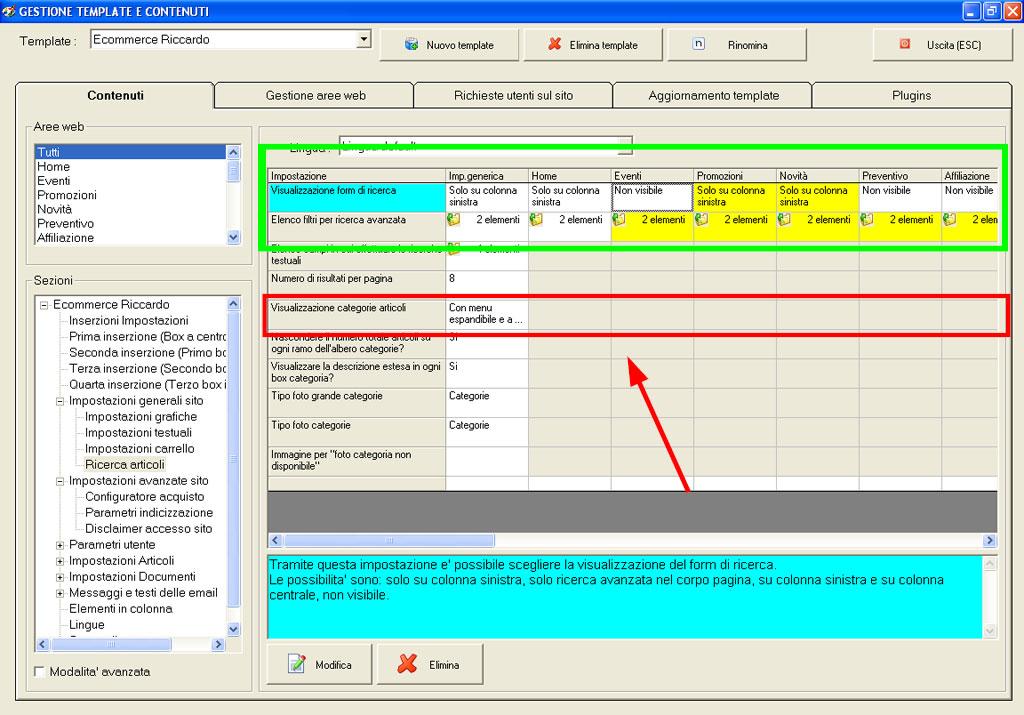The width and height of the screenshot is (1024, 715).
Task: Expand the Impostazioni Documenti node
Action: [x=60, y=577]
